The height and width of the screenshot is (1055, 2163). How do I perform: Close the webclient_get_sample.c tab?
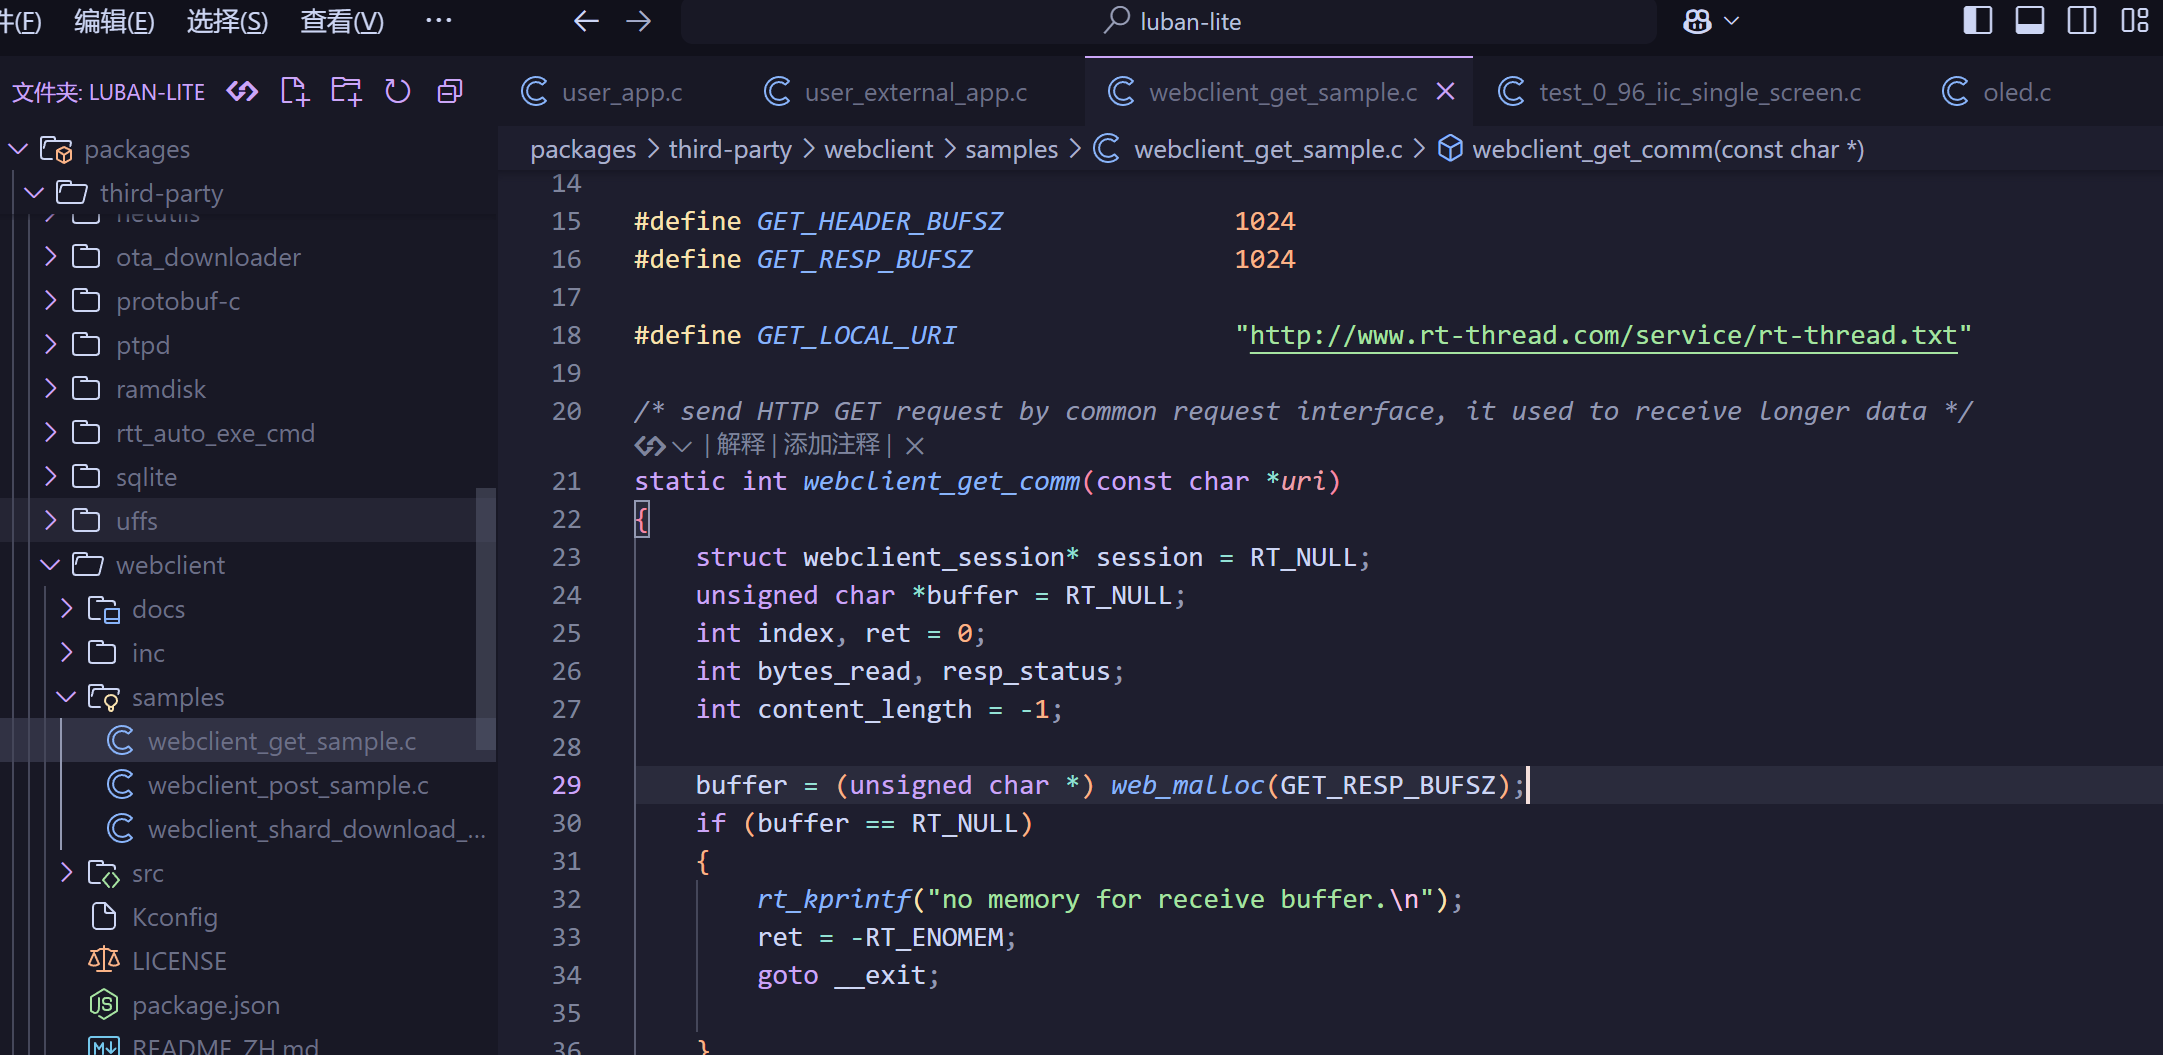1445,92
